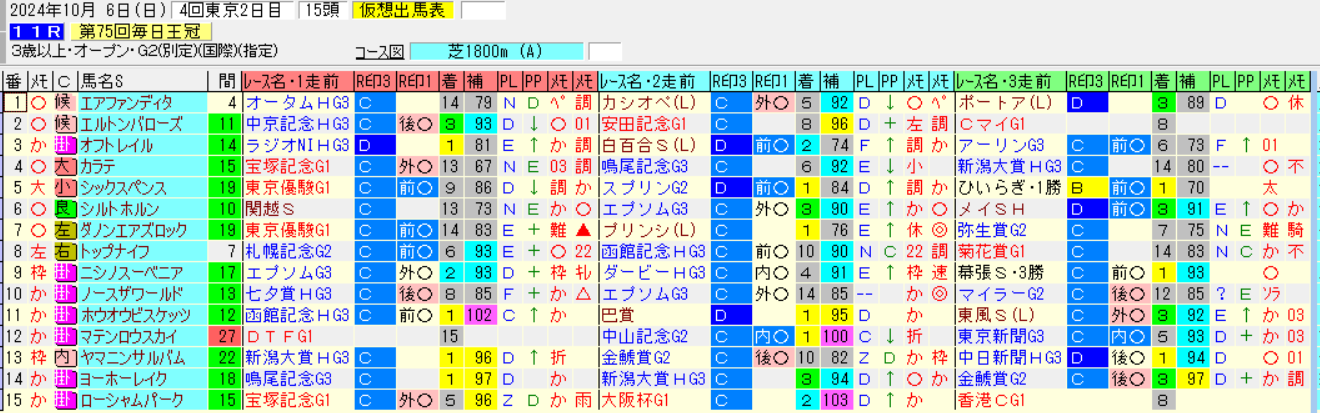Click the 馬名S column header
The height and width of the screenshot is (413, 1320).
tap(143, 82)
